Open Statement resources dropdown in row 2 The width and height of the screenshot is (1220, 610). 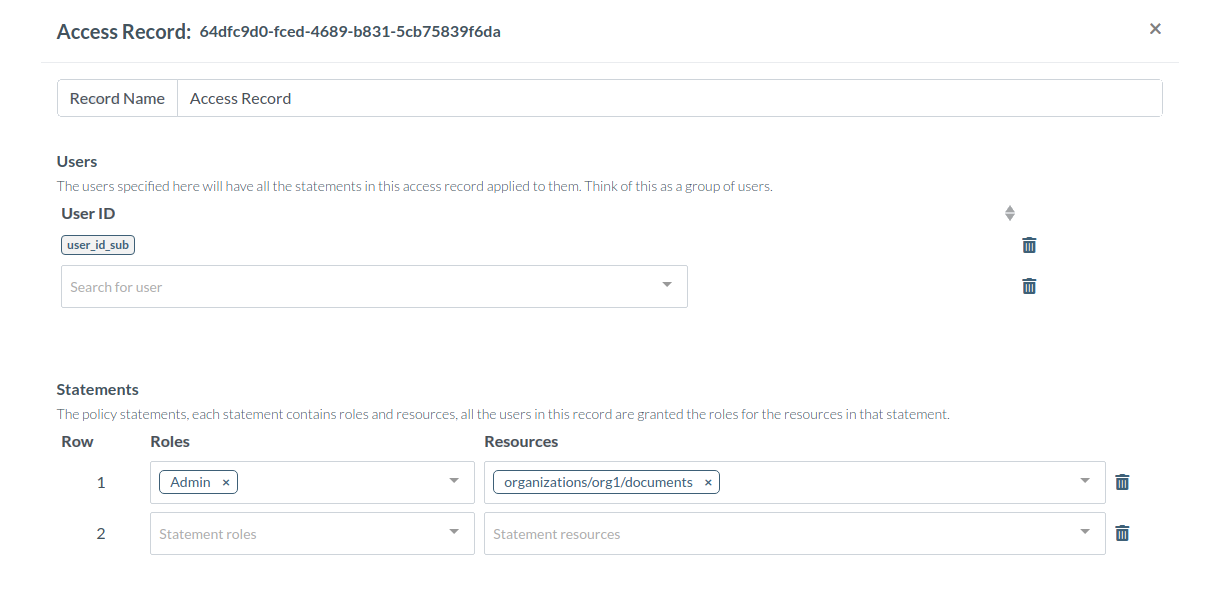pos(795,534)
